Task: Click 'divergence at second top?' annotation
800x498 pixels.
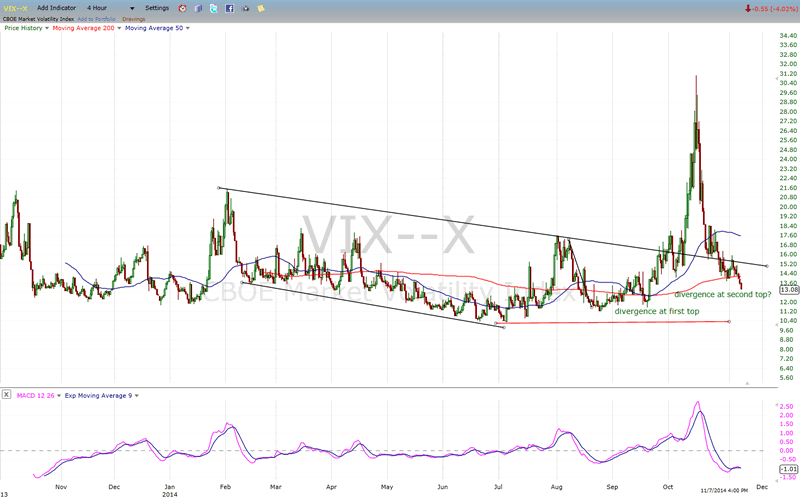Action: [x=722, y=294]
